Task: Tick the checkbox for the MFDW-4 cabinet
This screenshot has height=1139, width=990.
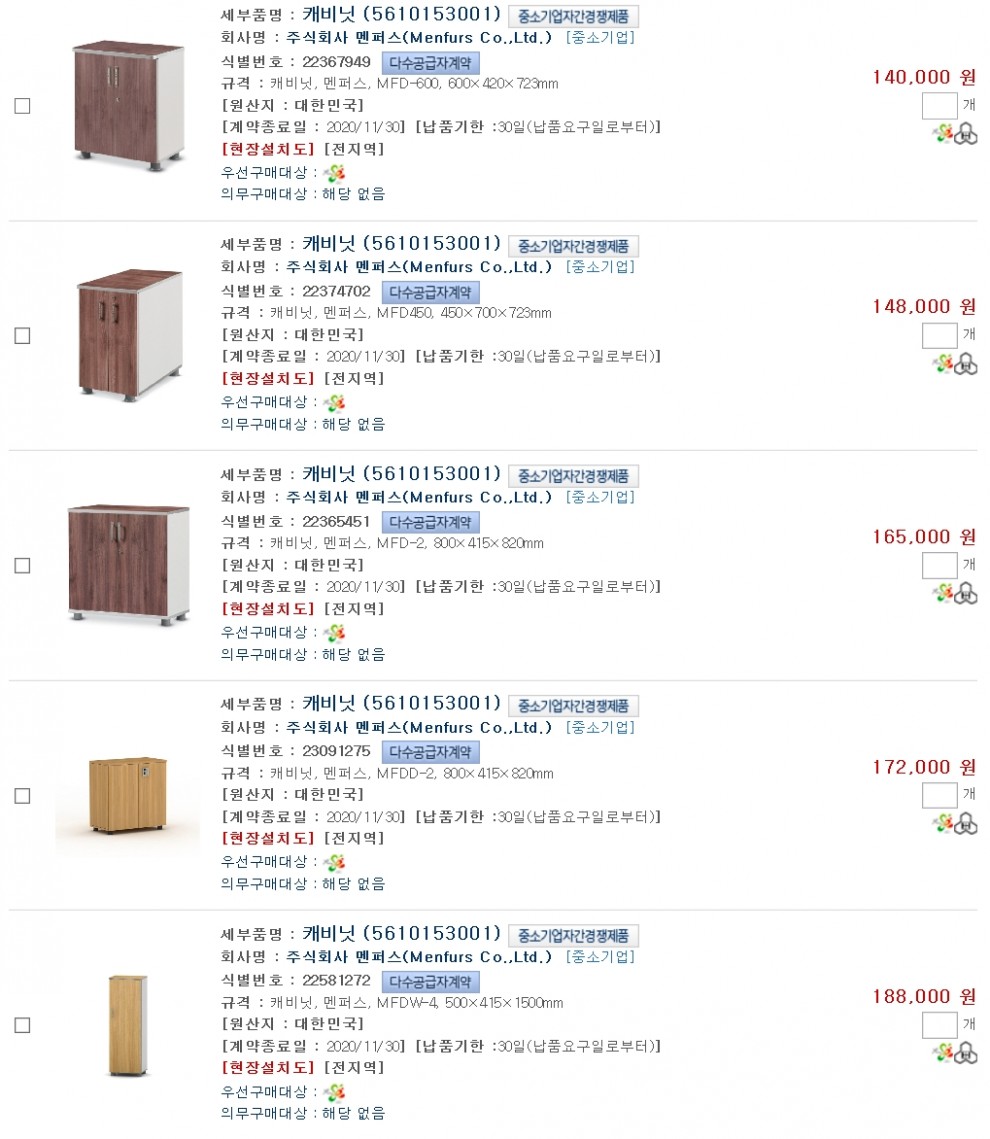Action: point(22,1025)
